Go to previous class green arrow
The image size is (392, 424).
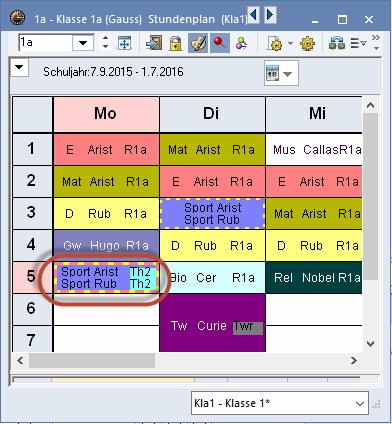click(254, 14)
